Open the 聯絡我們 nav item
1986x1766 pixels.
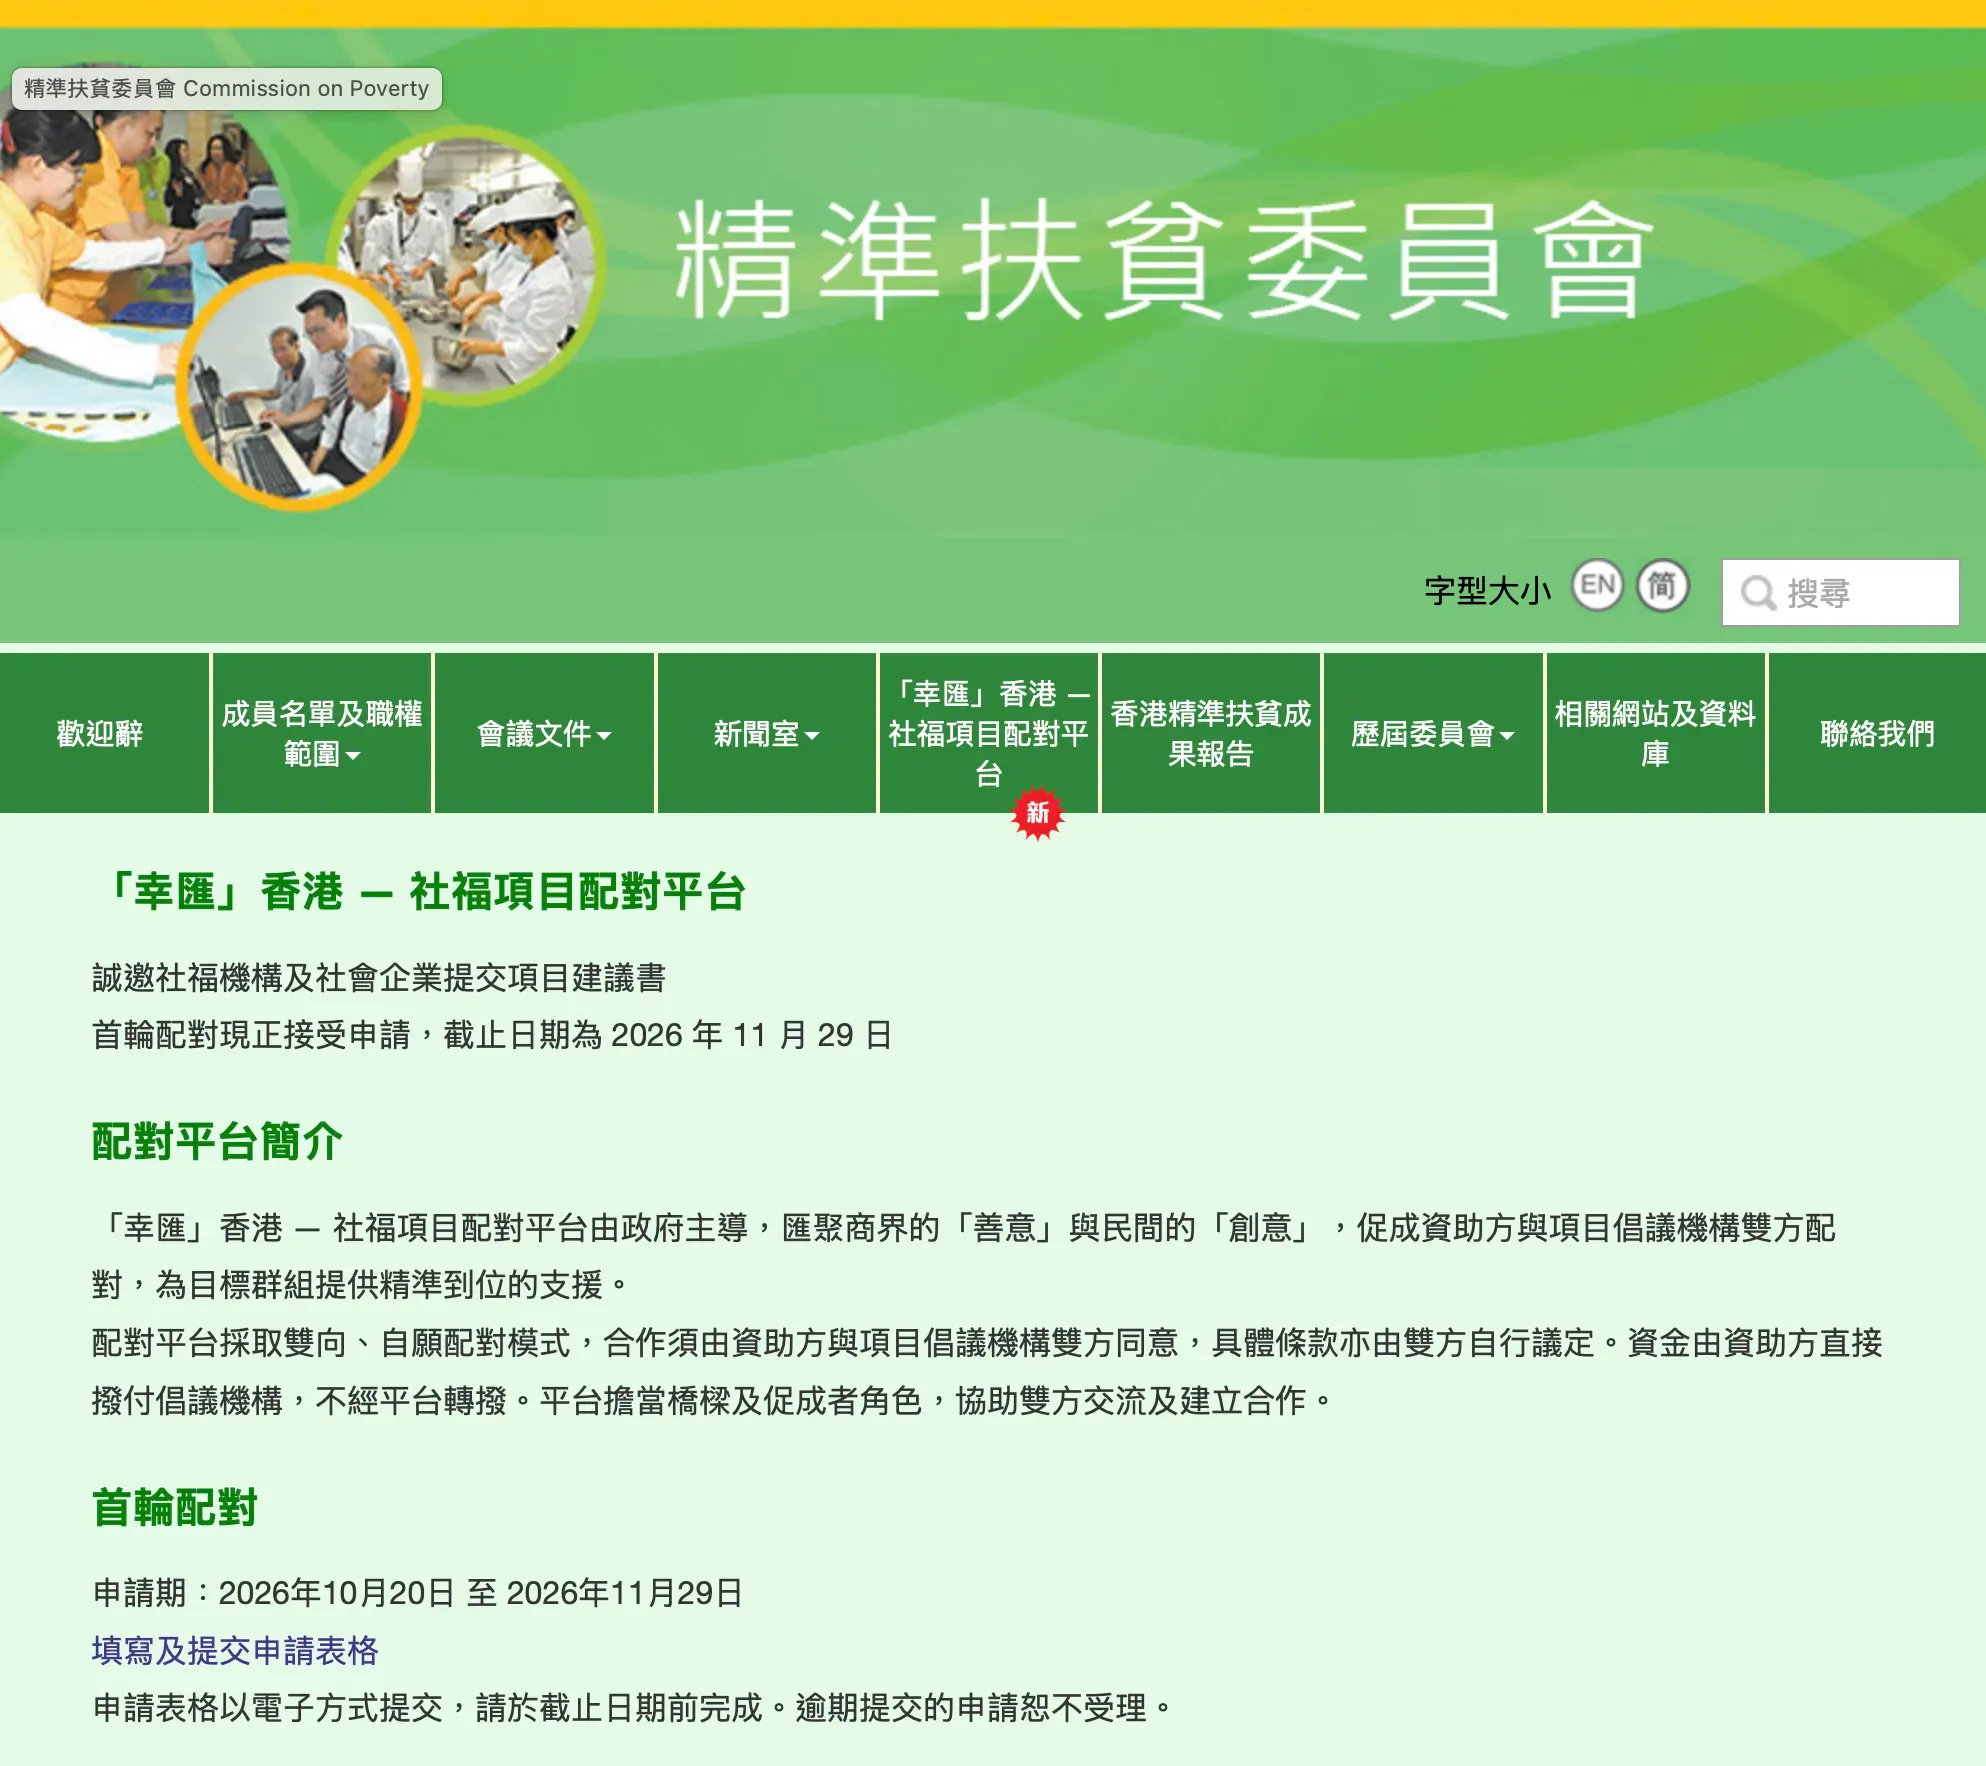1878,733
